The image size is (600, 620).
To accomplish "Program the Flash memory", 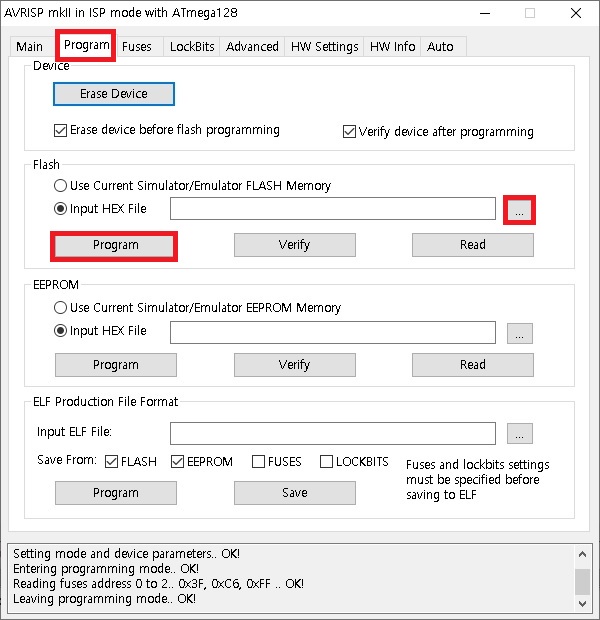I will pos(116,245).
